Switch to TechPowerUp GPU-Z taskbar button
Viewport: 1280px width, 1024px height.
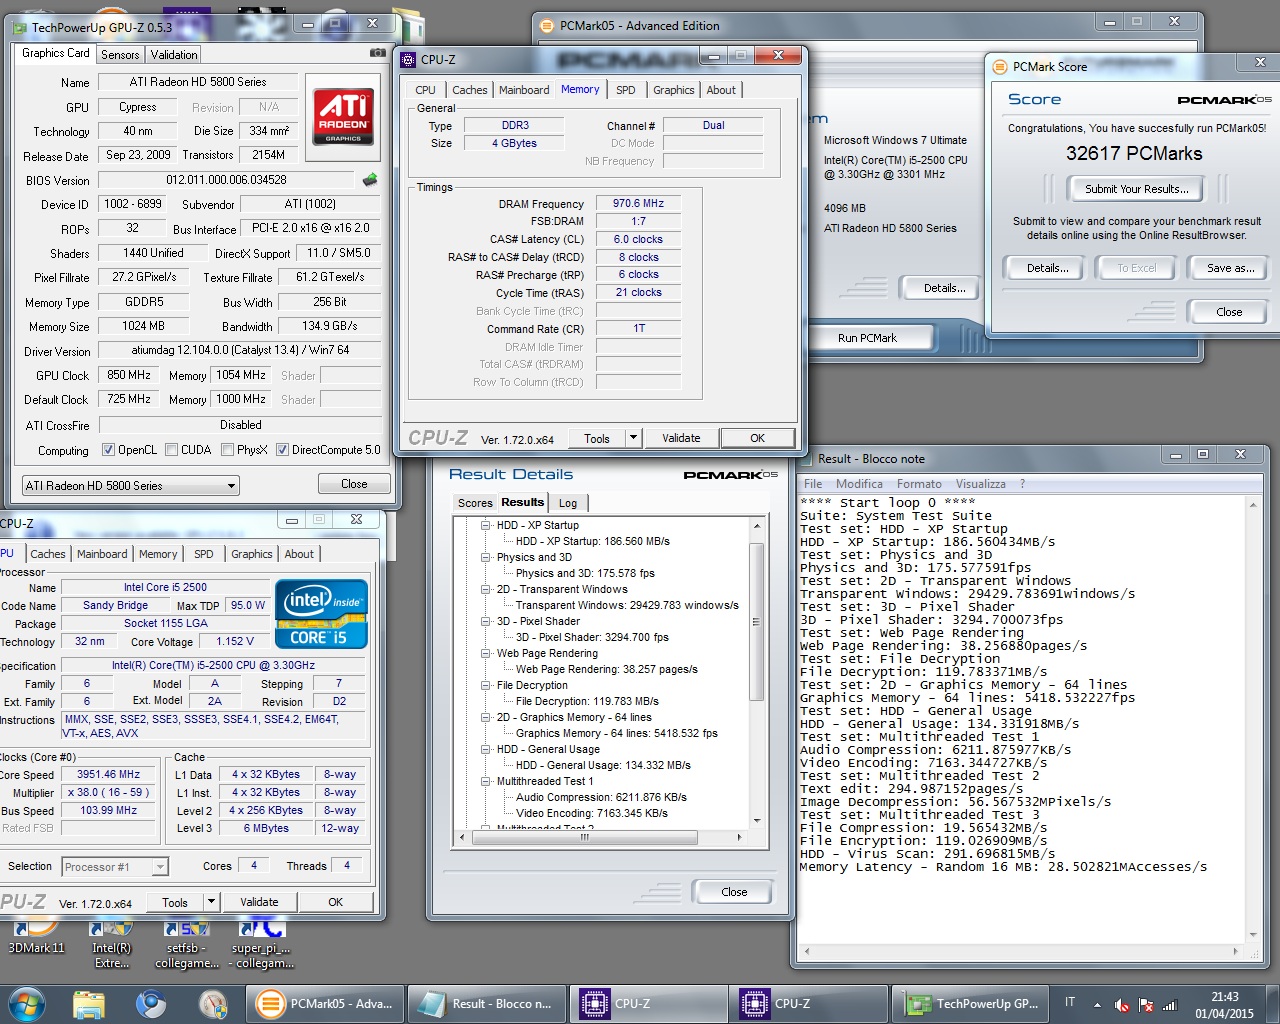(971, 1004)
